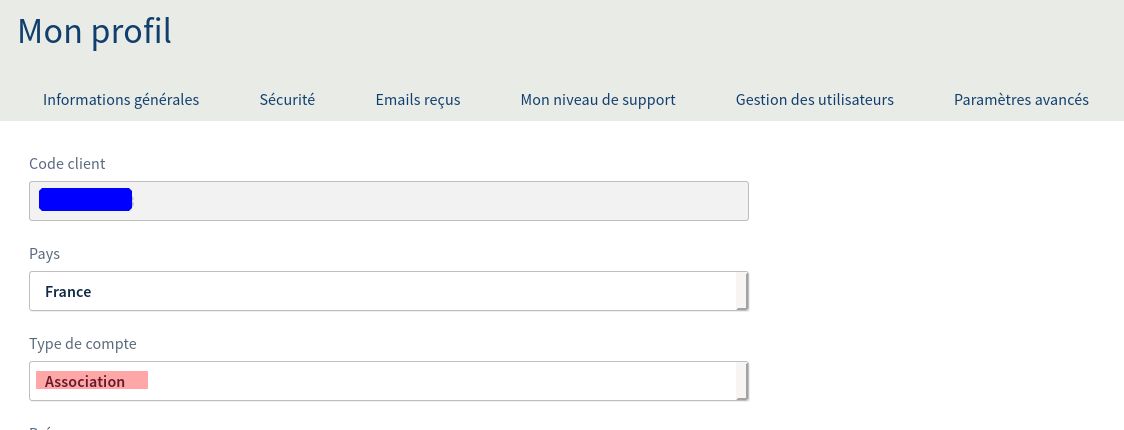Open the Gestion des utilisateurs tab
The height and width of the screenshot is (430, 1124).
tap(814, 100)
